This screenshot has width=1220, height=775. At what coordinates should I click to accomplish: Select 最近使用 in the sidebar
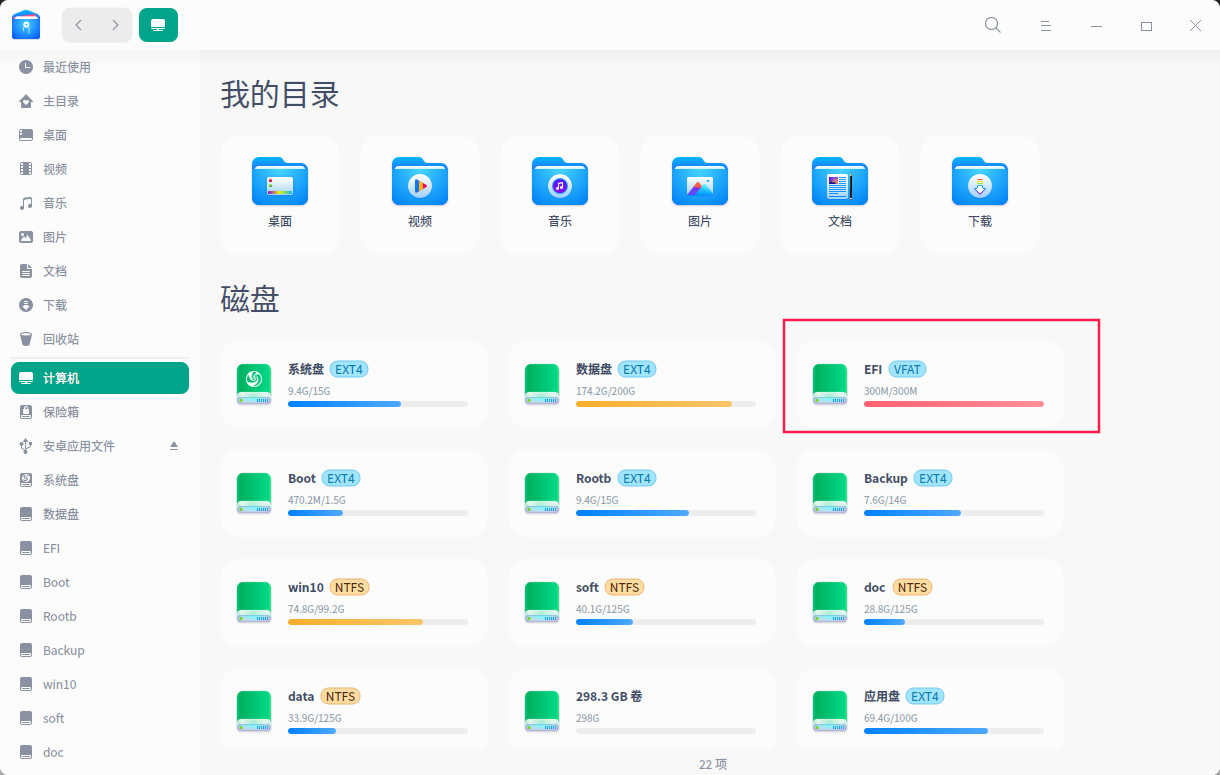pyautogui.click(x=100, y=67)
